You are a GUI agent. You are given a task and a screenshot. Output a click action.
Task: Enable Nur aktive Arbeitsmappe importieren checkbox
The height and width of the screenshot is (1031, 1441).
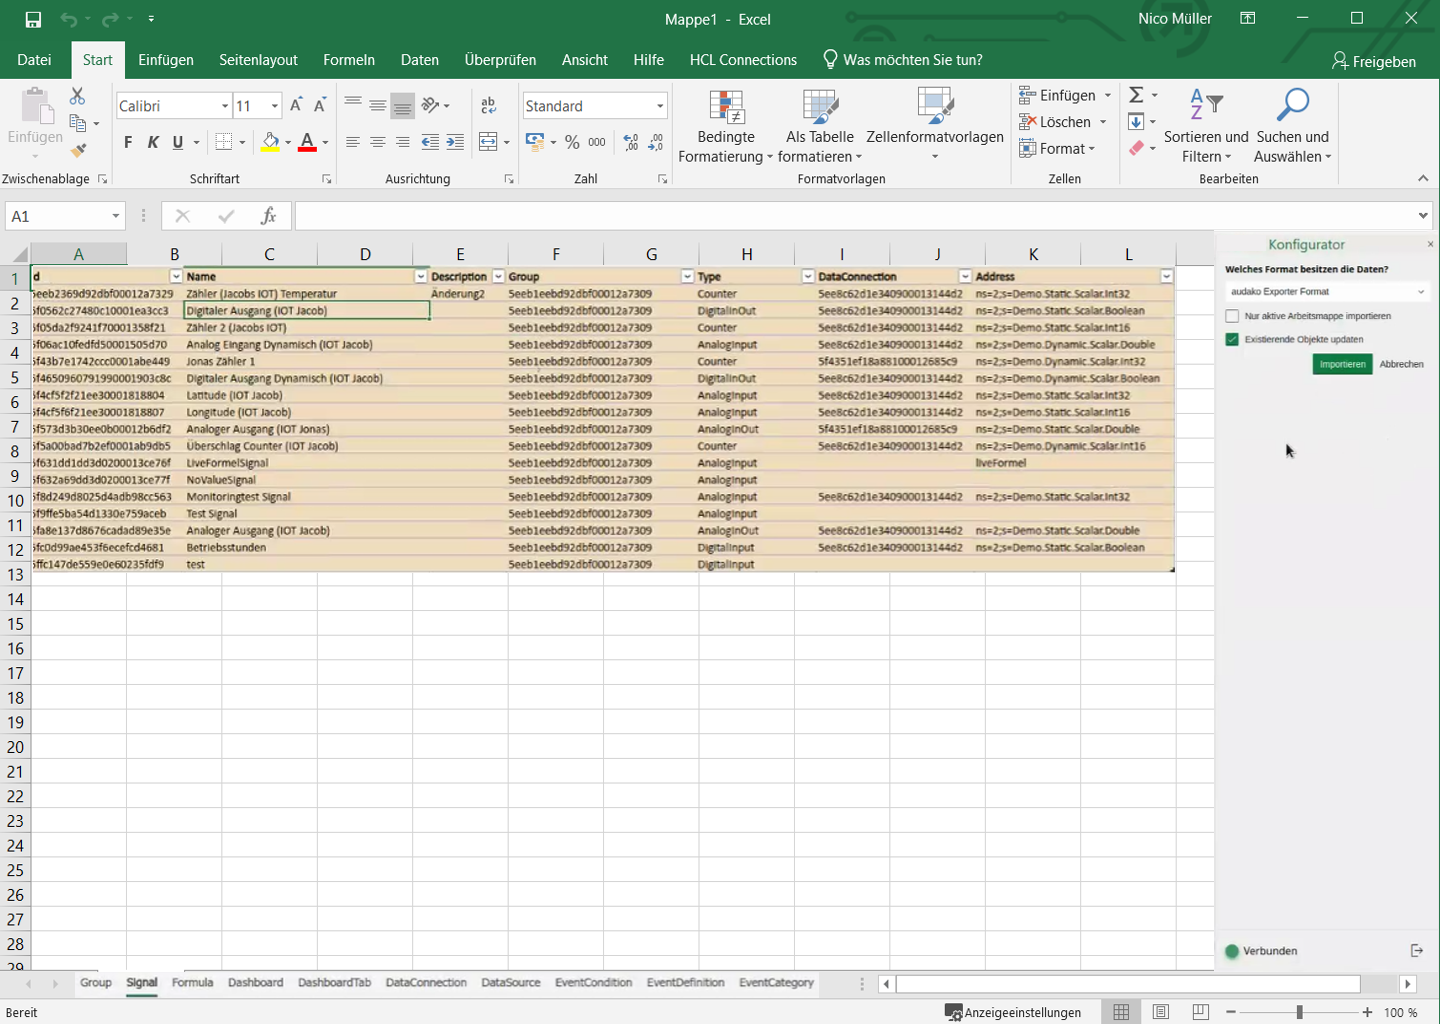(x=1232, y=316)
